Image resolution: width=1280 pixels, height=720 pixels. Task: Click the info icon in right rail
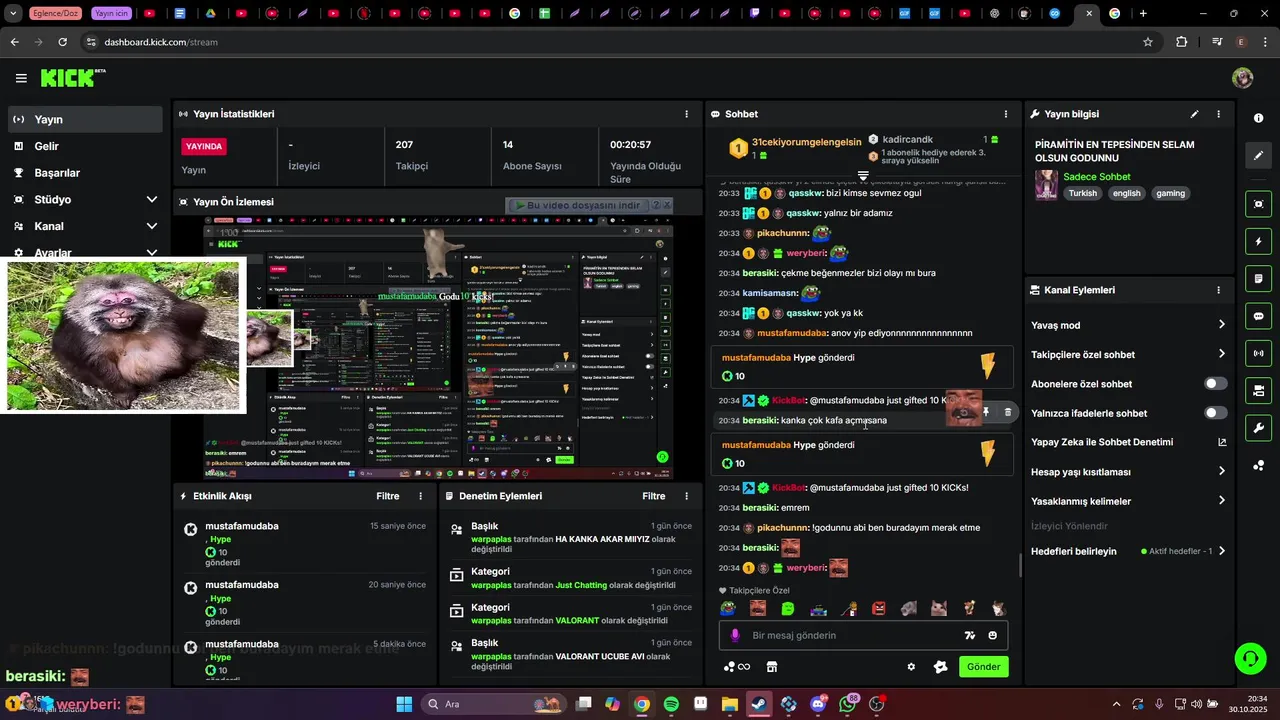[x=1258, y=118]
